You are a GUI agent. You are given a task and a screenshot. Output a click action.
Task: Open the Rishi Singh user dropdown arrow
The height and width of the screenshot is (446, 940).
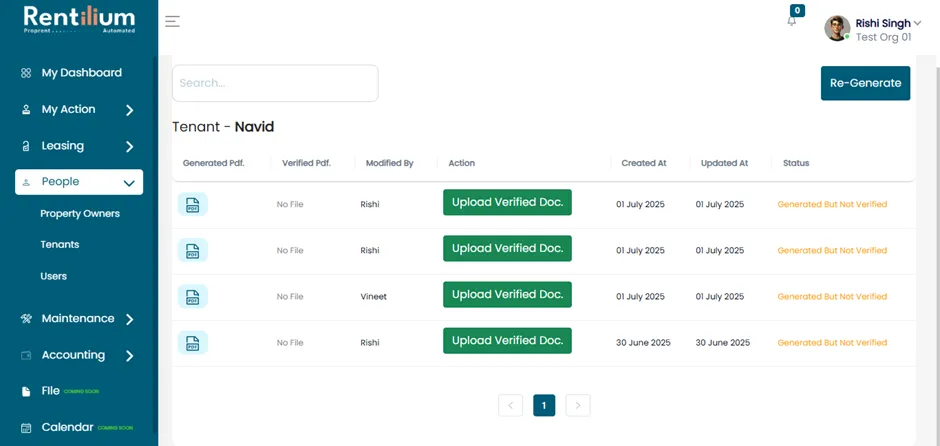coord(917,24)
